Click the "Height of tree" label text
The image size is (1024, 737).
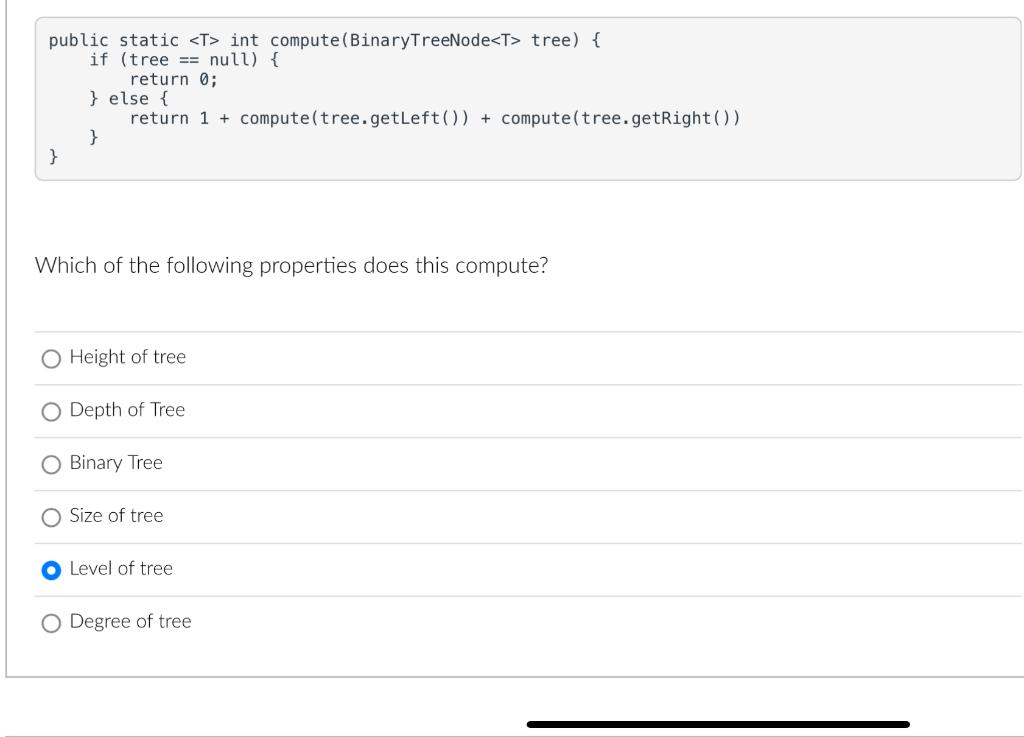coord(126,357)
